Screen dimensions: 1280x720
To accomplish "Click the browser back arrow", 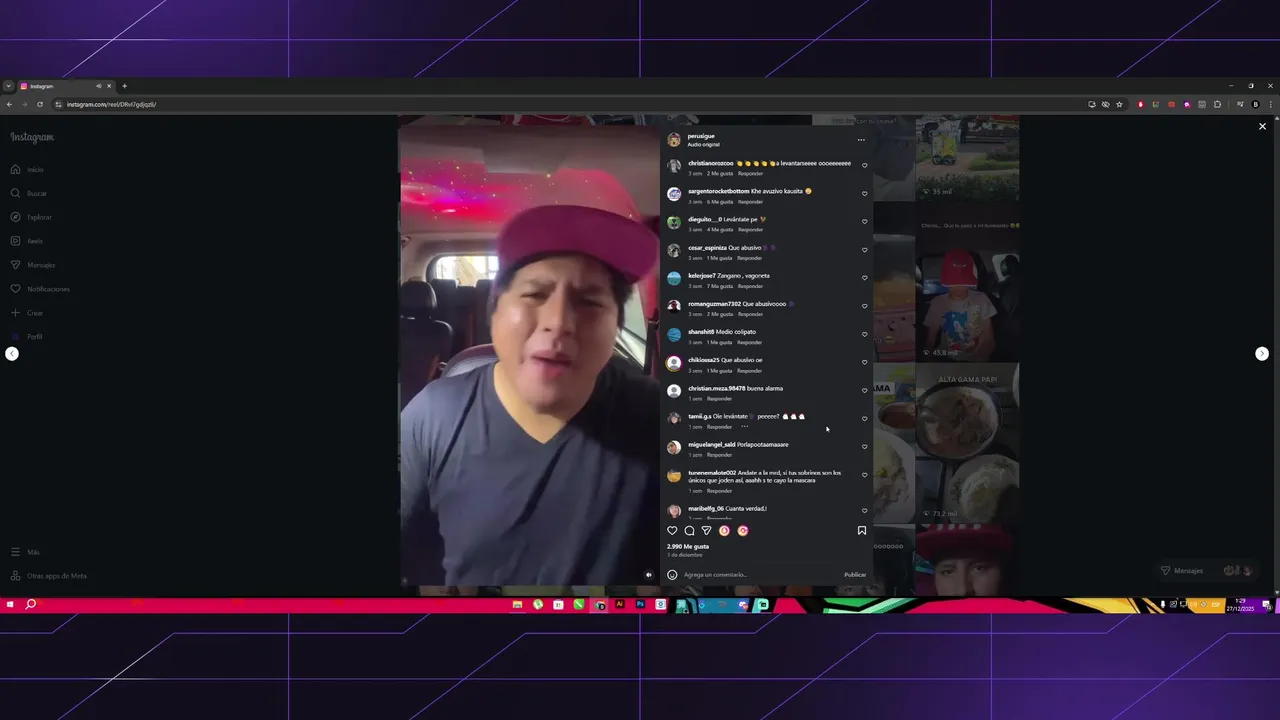I will coord(10,104).
